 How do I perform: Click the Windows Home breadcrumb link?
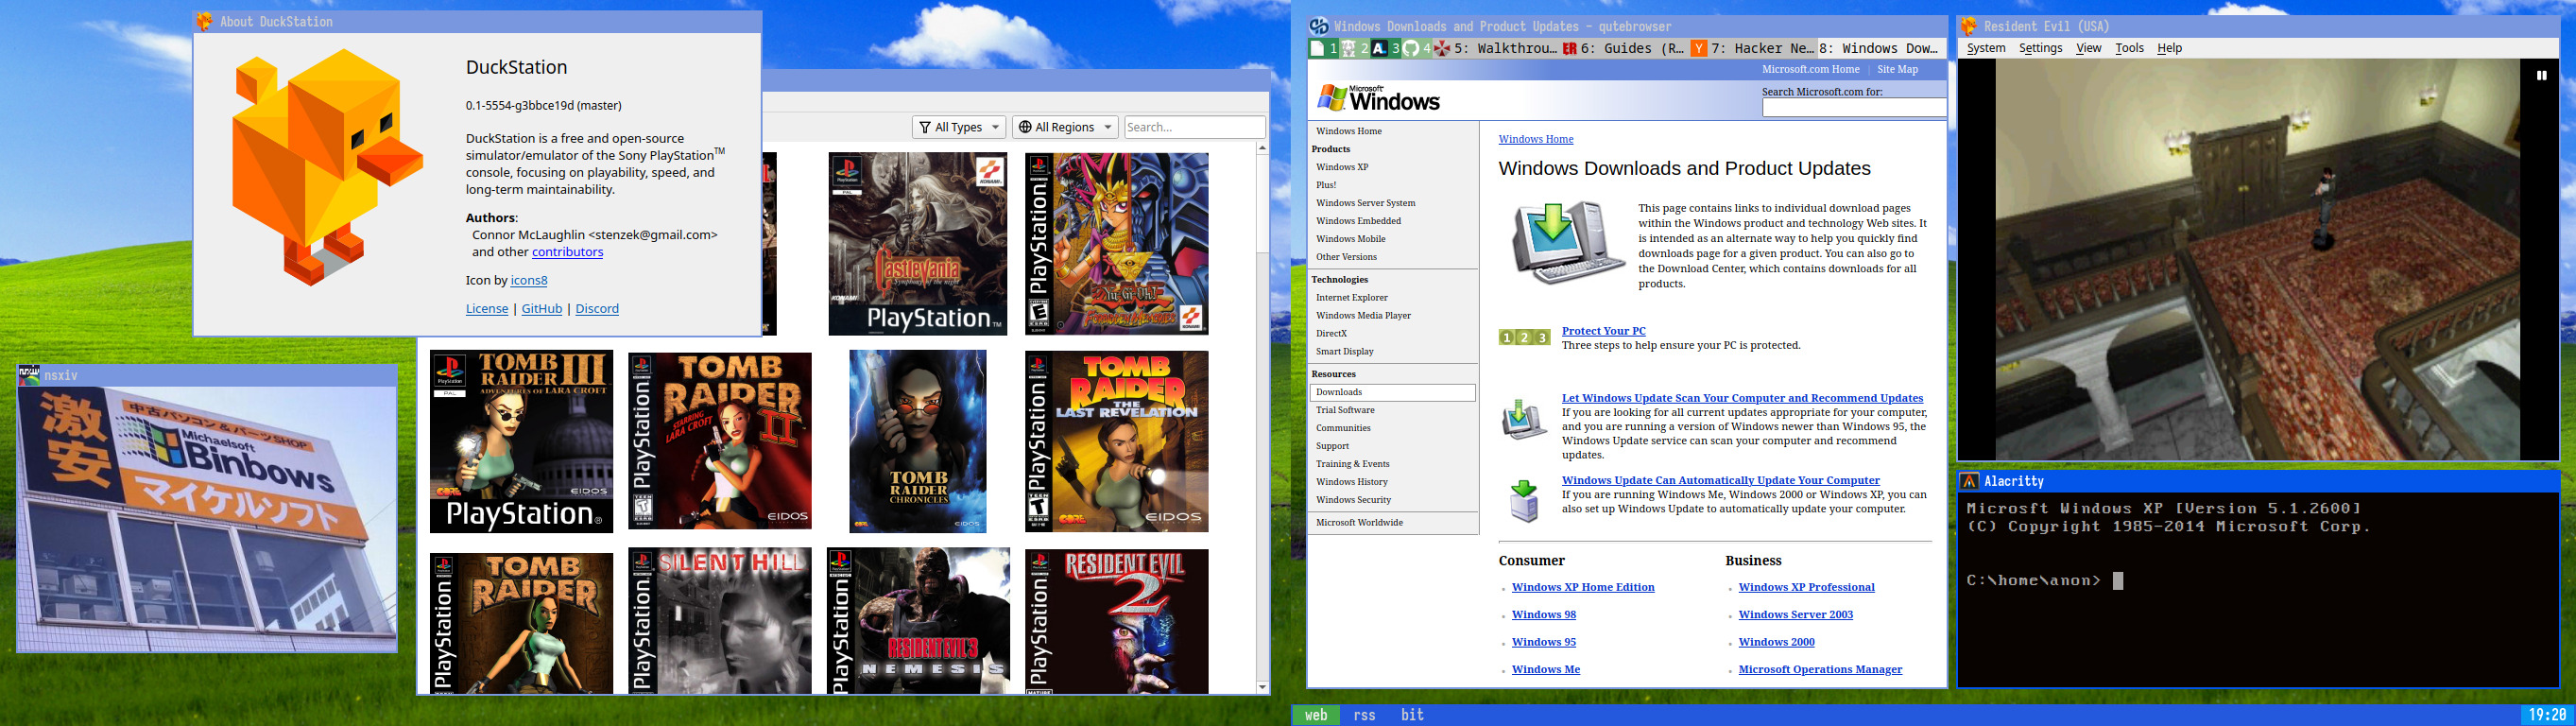point(1535,139)
